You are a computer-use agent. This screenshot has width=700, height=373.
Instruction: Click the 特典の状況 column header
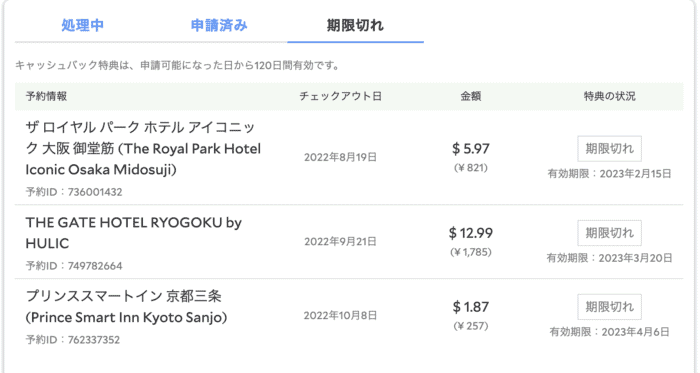pos(609,96)
